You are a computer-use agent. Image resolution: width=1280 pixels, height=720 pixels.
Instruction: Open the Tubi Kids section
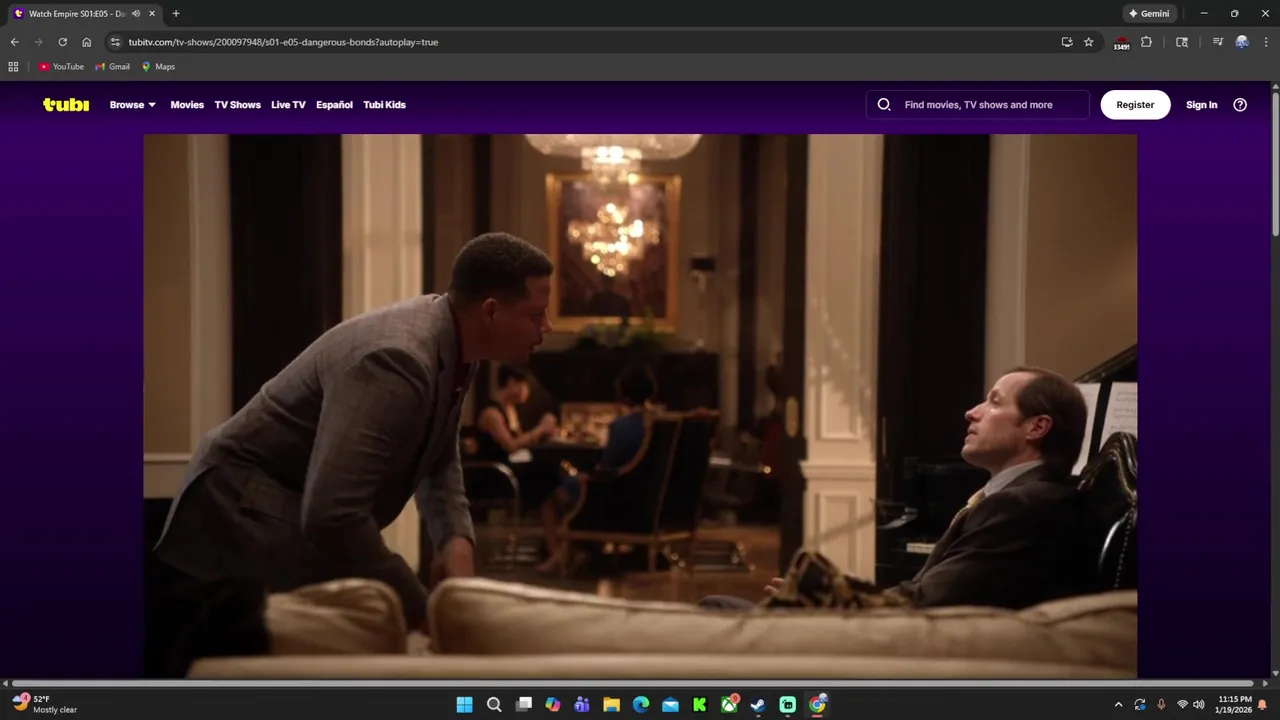(384, 105)
